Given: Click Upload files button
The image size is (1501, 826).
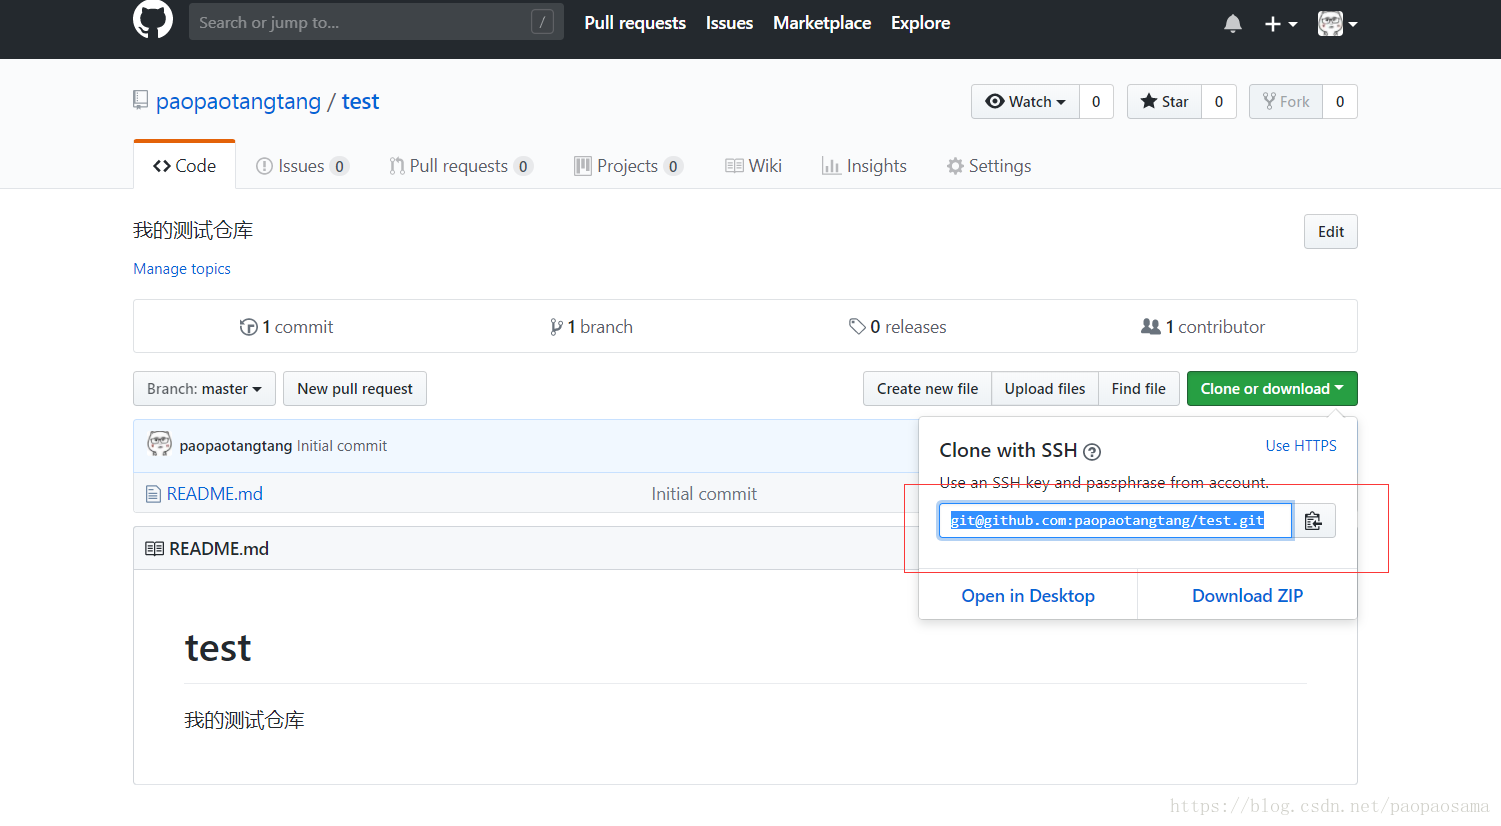Looking at the screenshot, I should pyautogui.click(x=1045, y=389).
